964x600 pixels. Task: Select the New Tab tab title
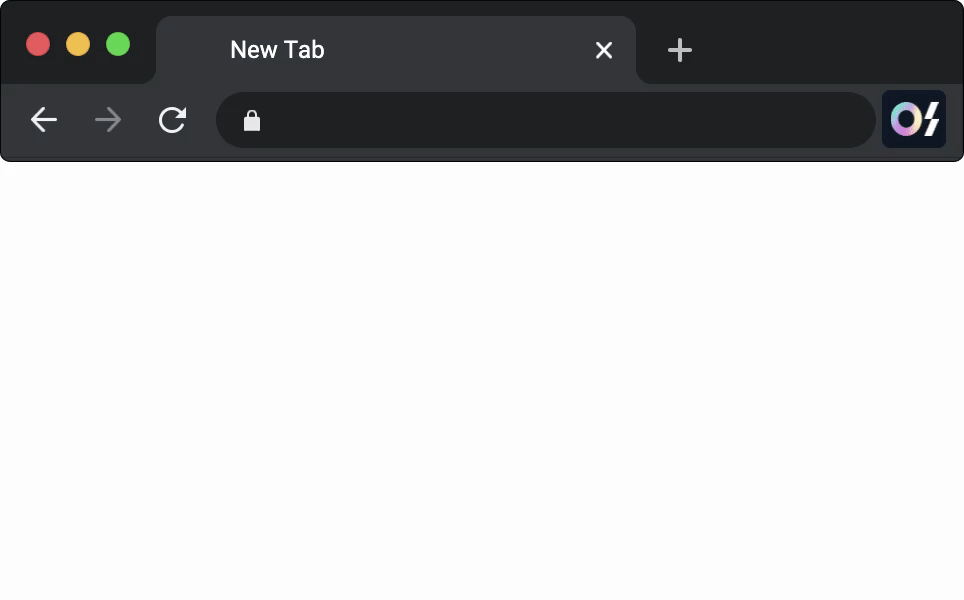[277, 50]
